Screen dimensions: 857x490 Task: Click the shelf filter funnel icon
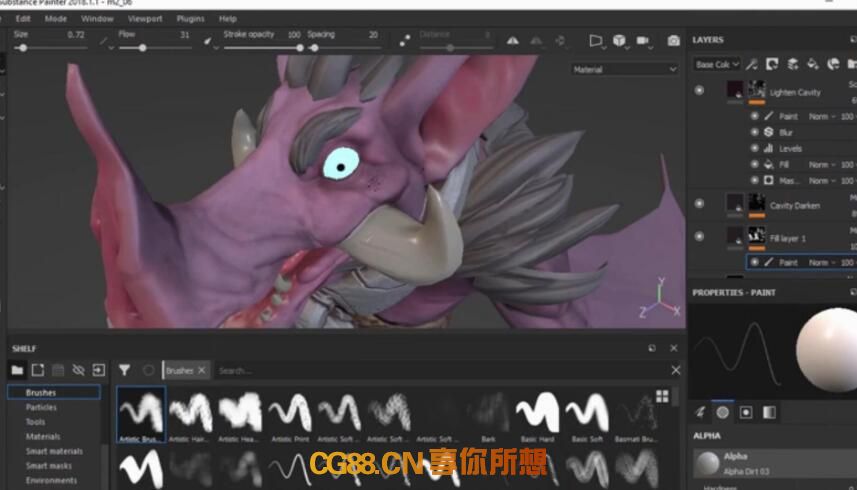(x=124, y=370)
